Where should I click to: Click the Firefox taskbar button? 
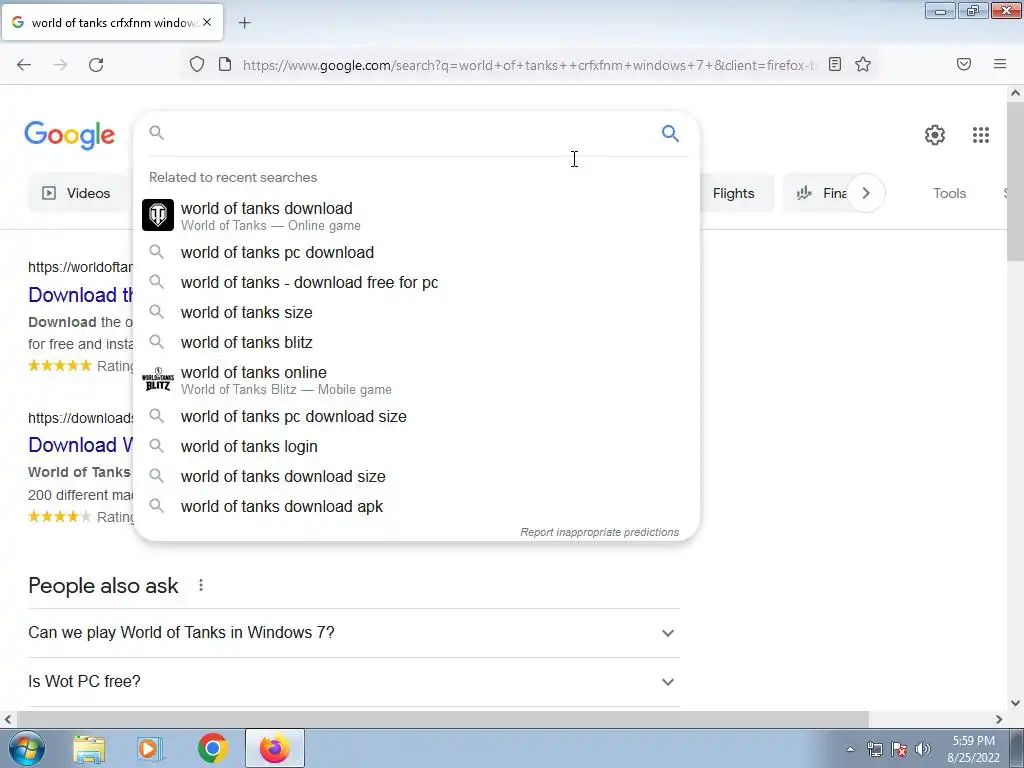(274, 748)
